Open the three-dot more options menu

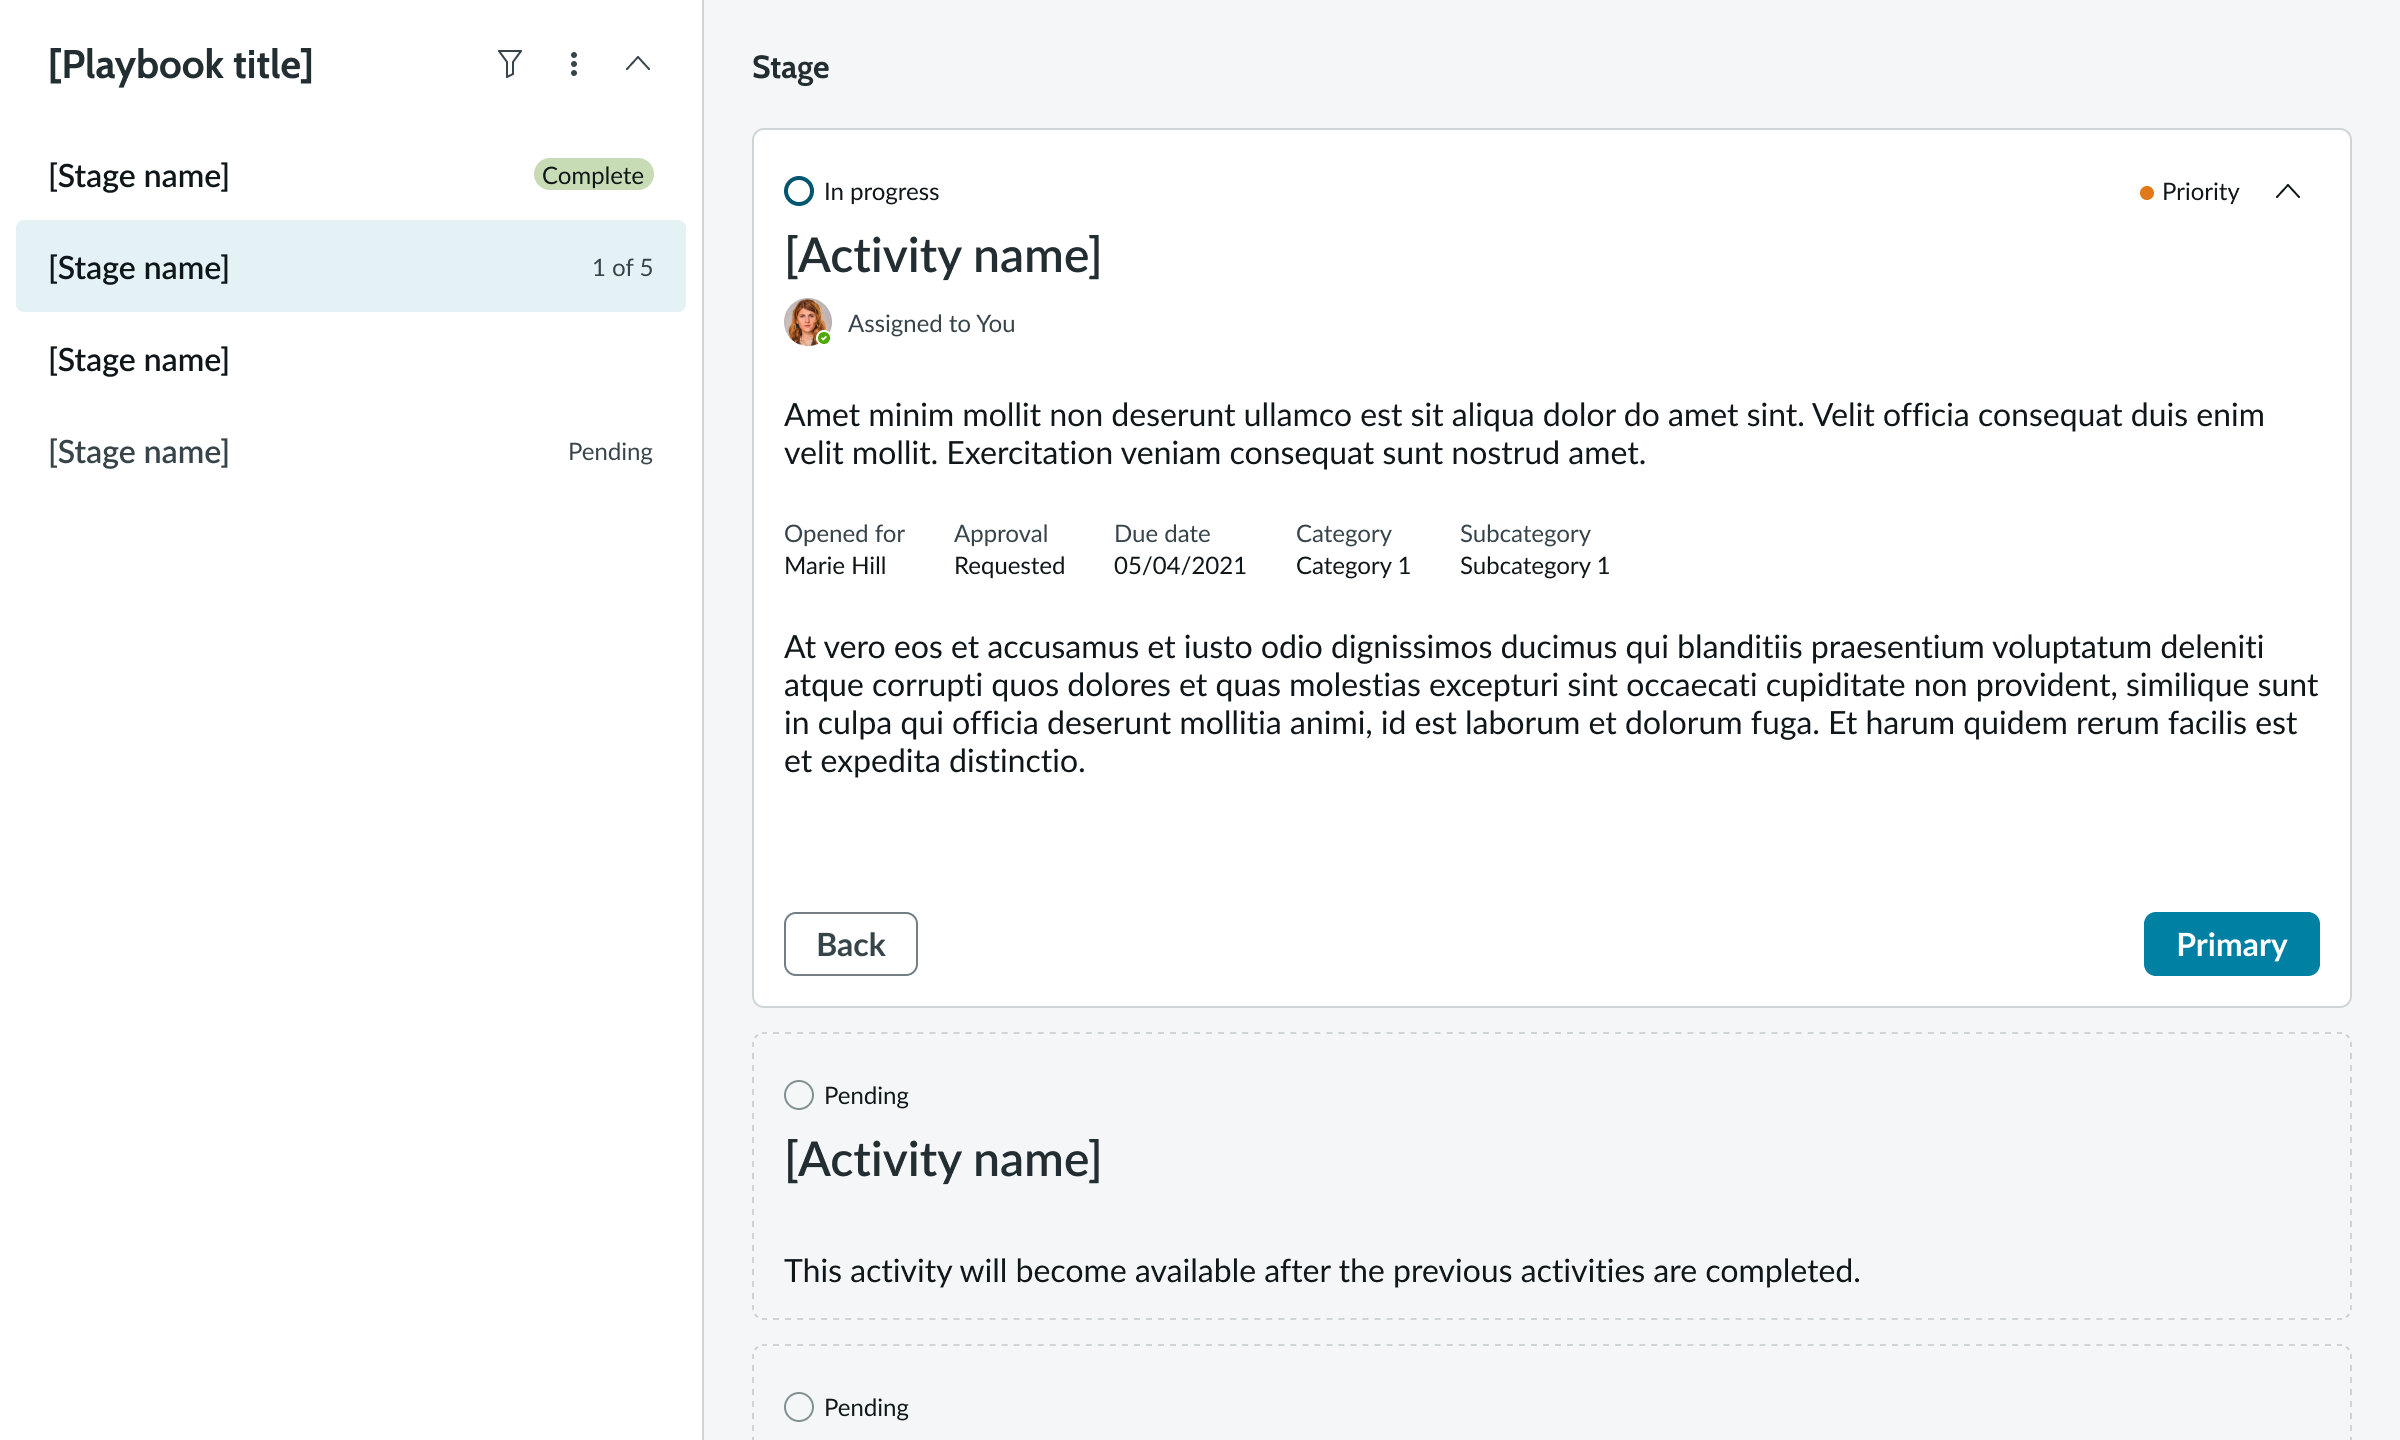click(x=573, y=64)
